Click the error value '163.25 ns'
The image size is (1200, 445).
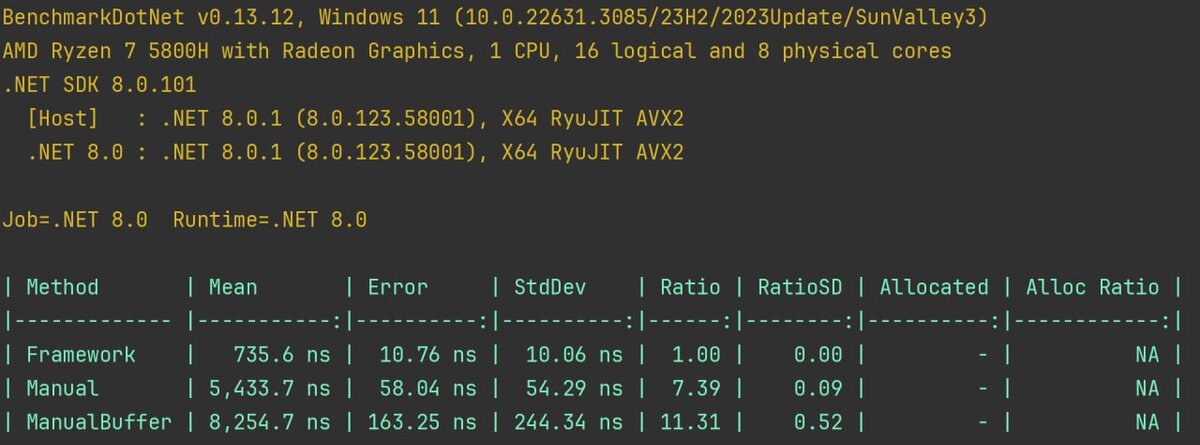pyautogui.click(x=421, y=422)
